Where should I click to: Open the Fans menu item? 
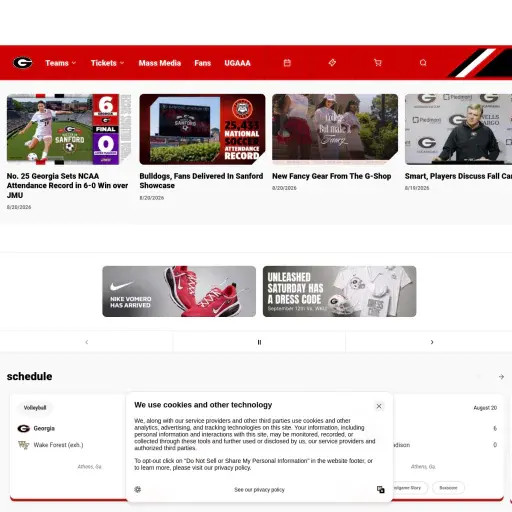203,63
